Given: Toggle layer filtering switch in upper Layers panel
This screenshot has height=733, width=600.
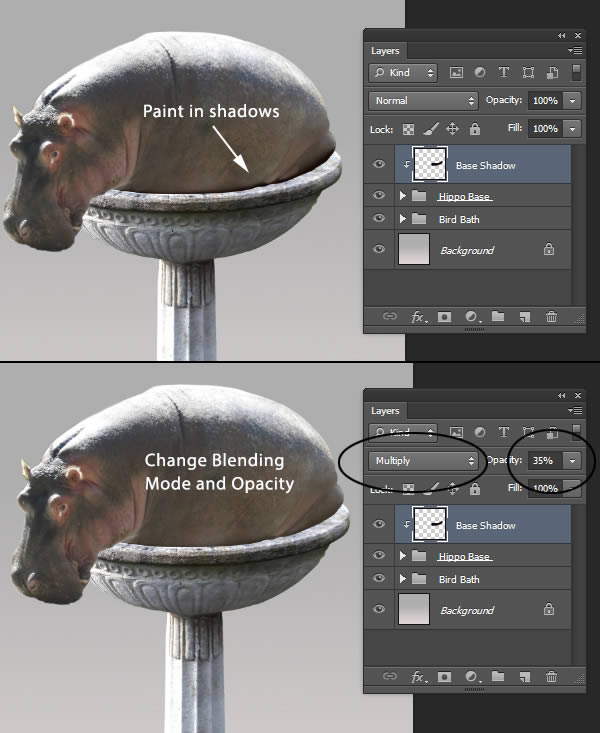Looking at the screenshot, I should tap(576, 72).
